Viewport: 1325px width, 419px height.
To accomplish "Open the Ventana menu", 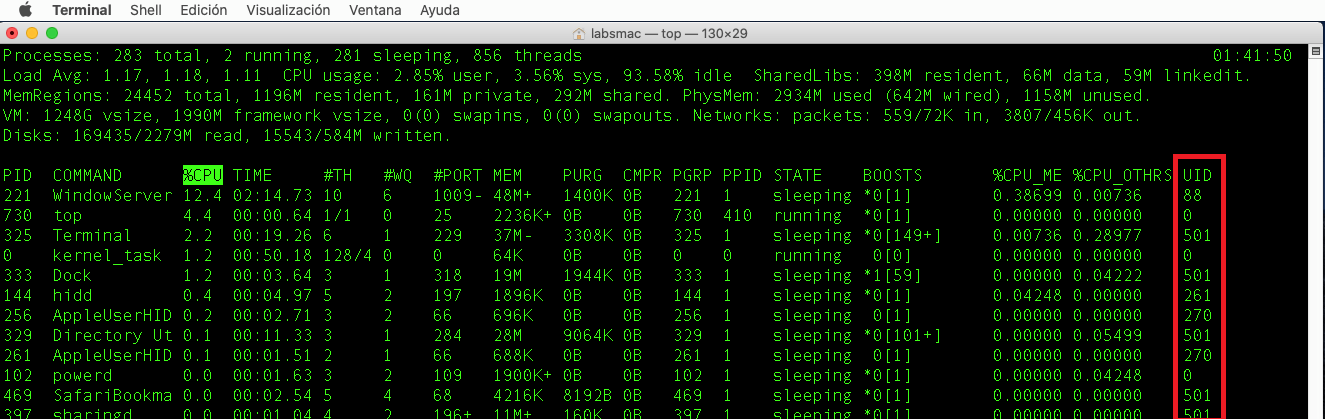I will coord(375,10).
